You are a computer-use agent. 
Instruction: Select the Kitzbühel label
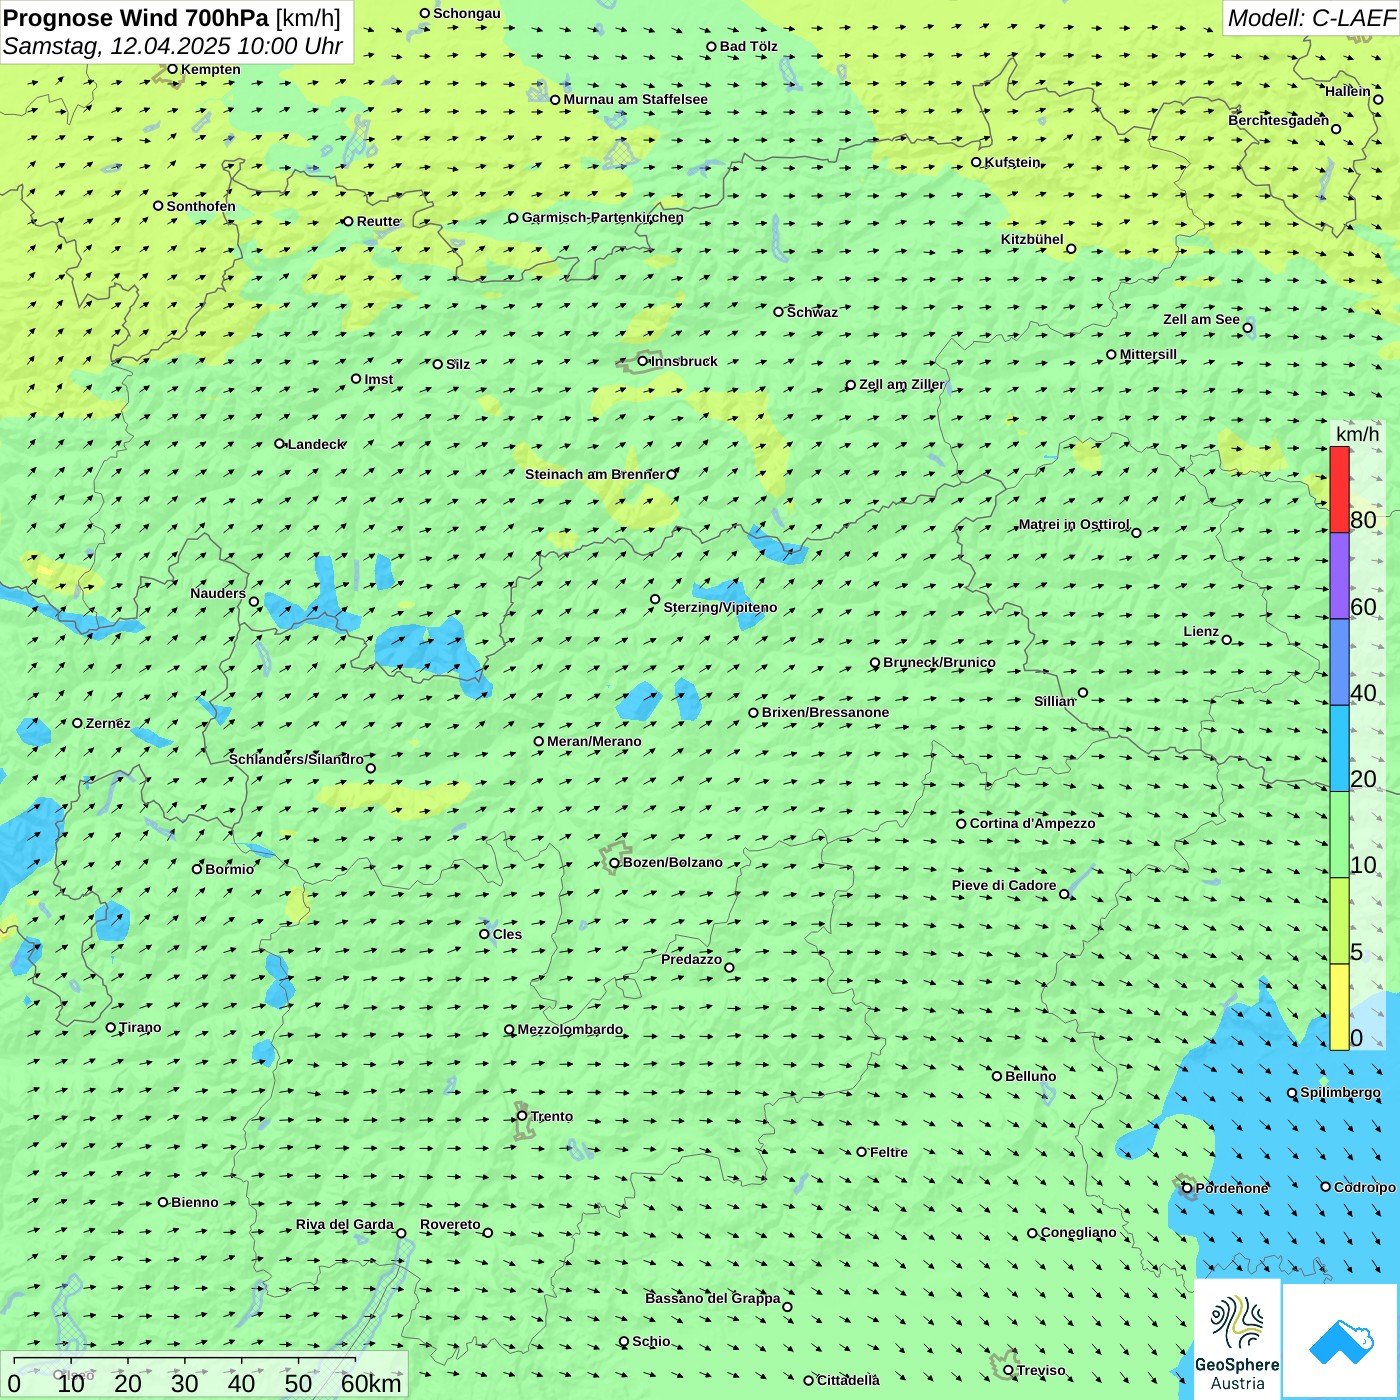click(x=1032, y=239)
